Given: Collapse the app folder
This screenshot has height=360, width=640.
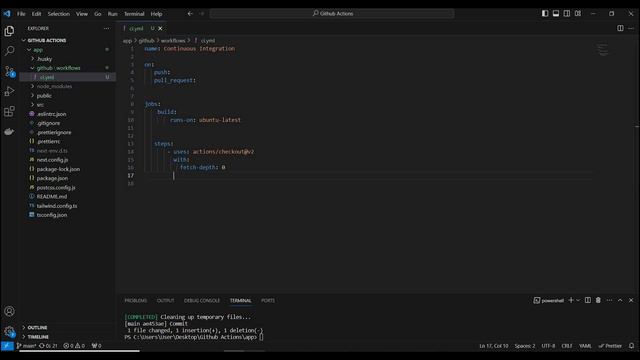Looking at the screenshot, I should point(38,50).
